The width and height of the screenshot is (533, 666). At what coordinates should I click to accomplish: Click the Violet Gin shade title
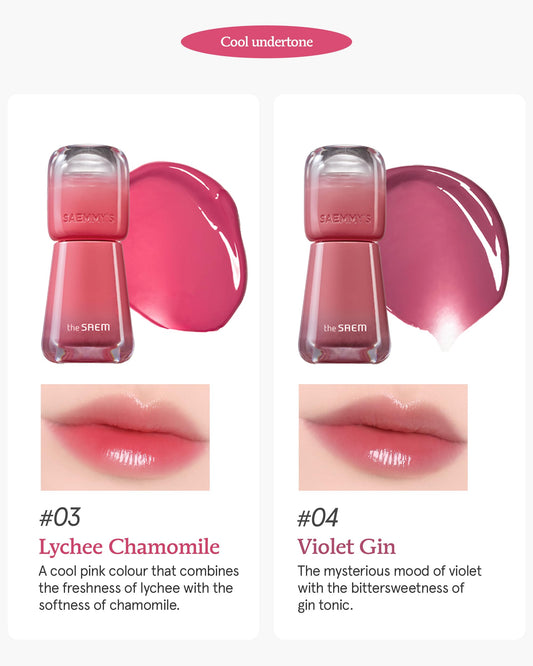coord(346,547)
